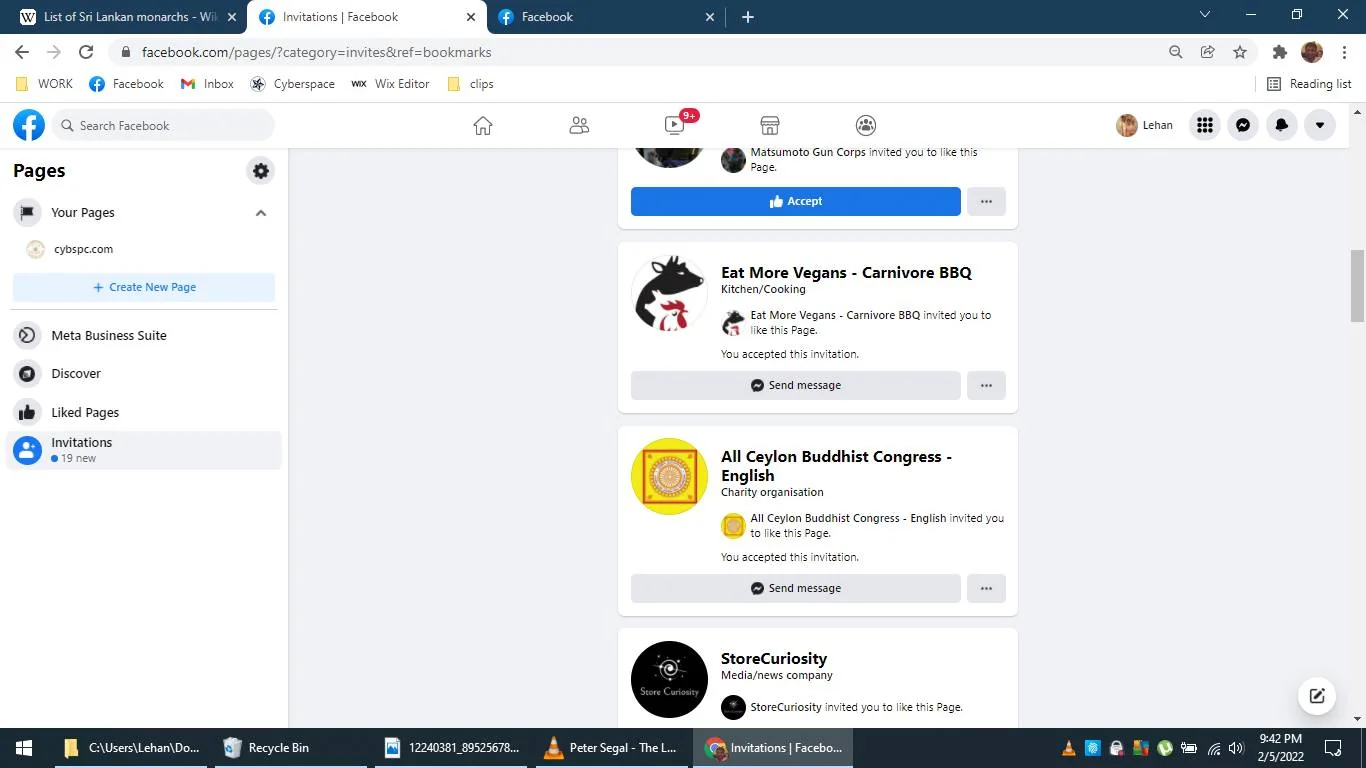
Task: Accept the Matsumoto Gun Corps invitation
Action: coord(796,201)
